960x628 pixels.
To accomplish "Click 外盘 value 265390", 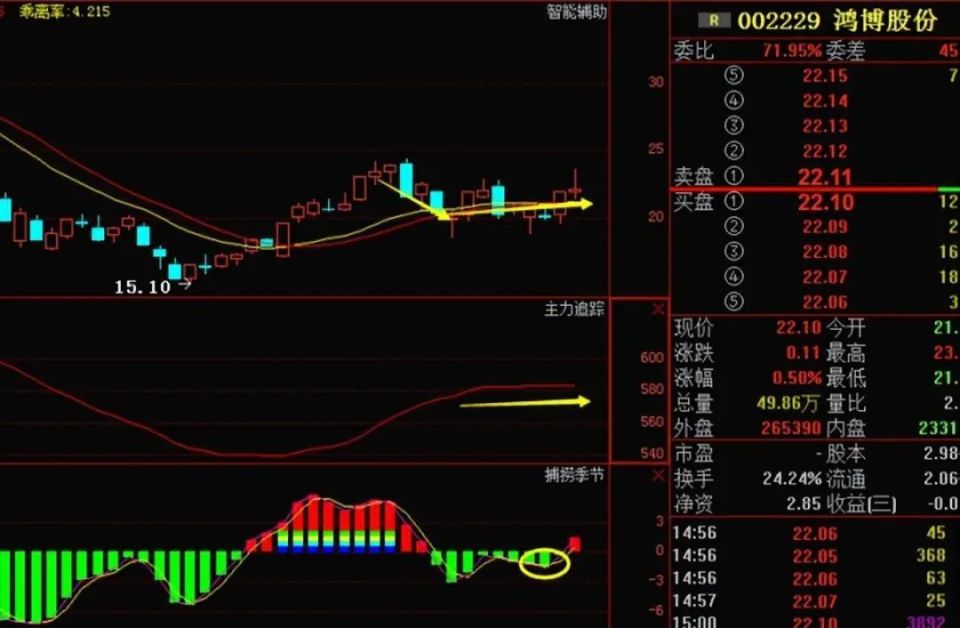I will [x=791, y=428].
